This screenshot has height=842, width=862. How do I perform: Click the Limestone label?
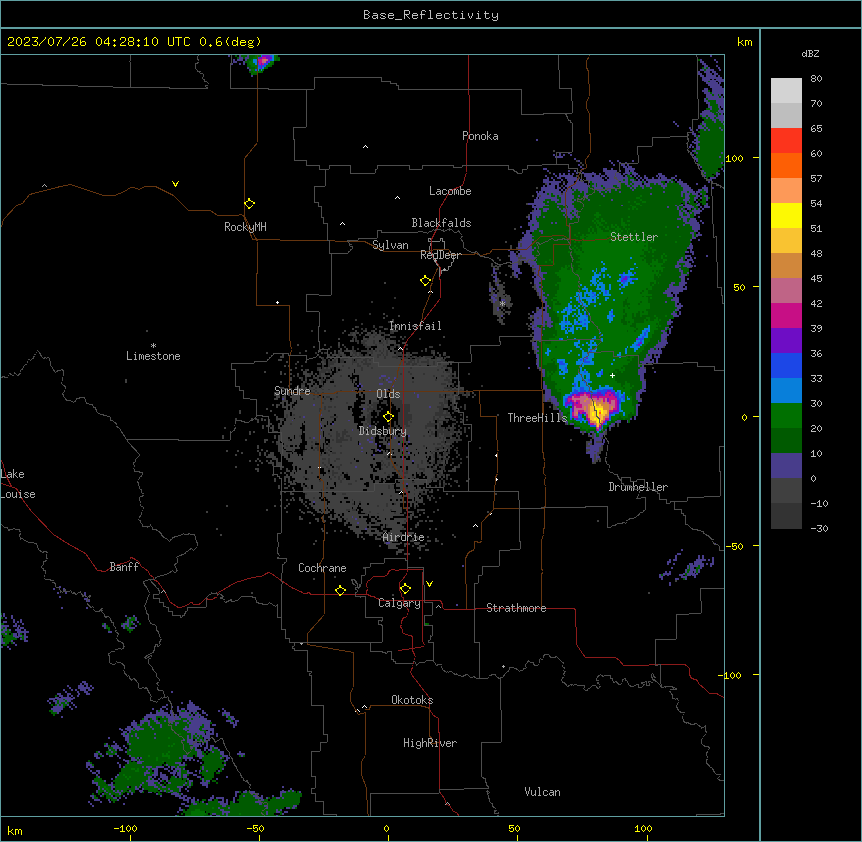pos(153,356)
